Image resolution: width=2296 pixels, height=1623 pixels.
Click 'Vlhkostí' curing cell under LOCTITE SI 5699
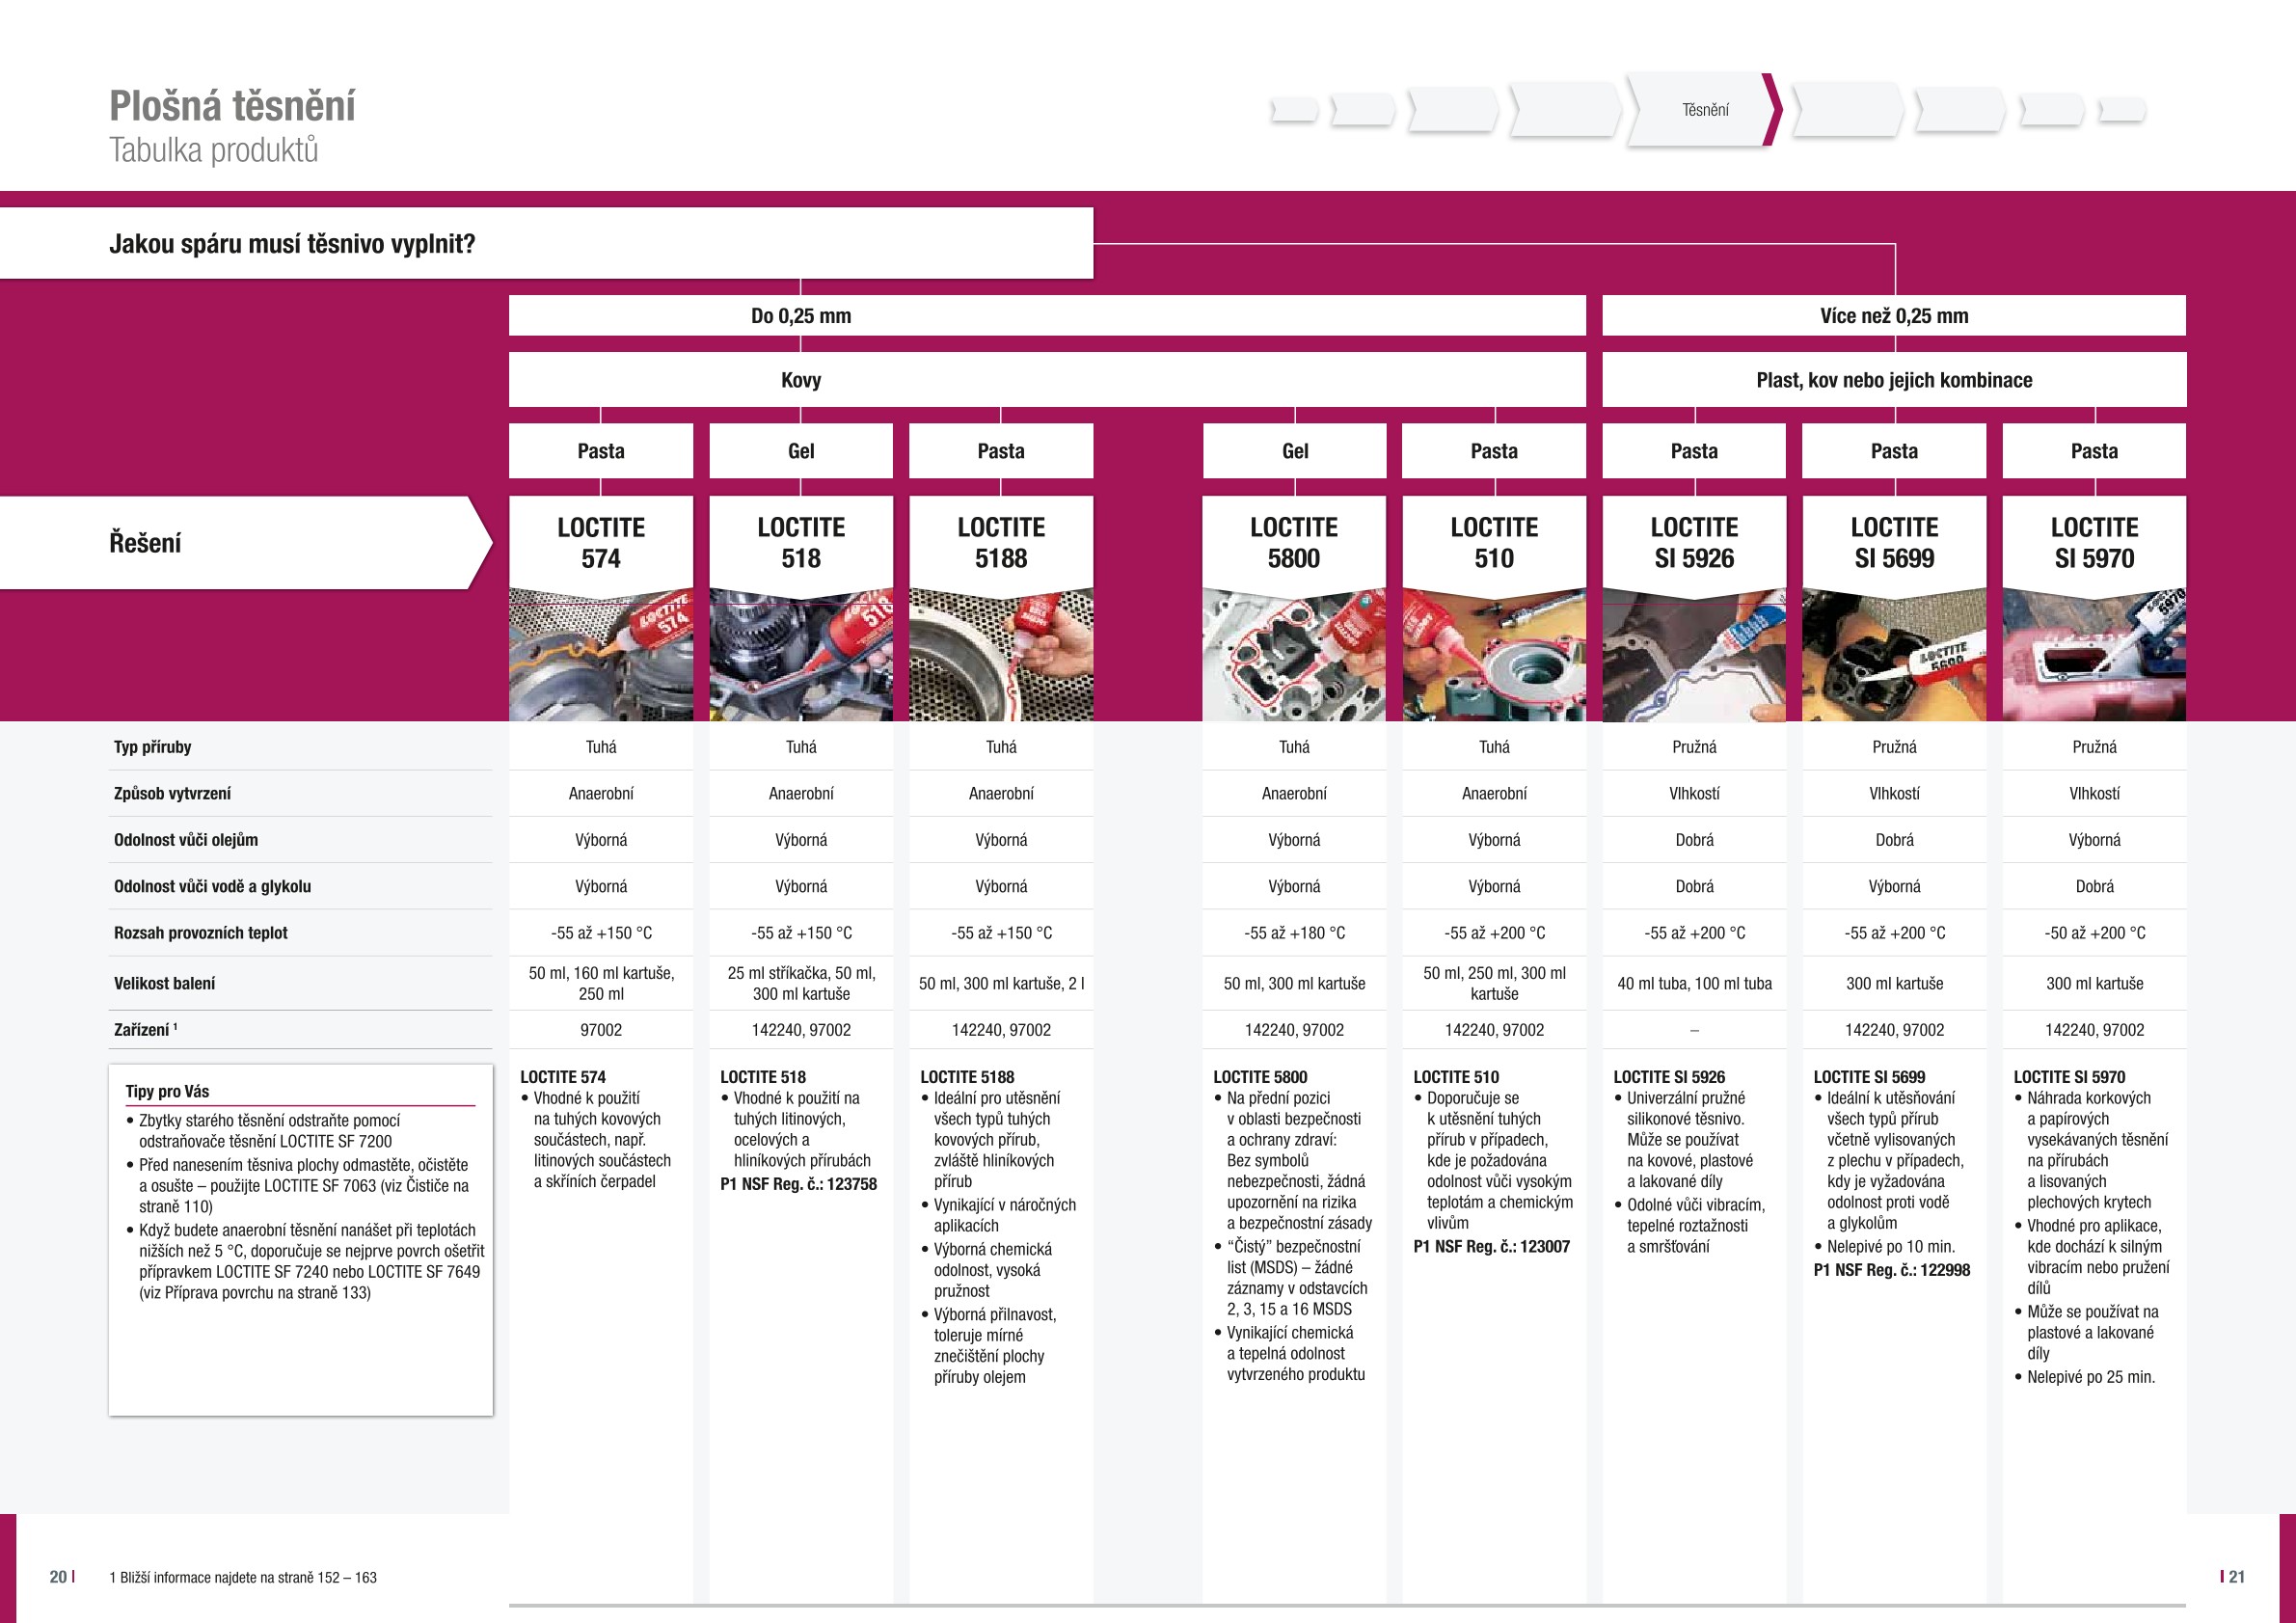[1894, 793]
